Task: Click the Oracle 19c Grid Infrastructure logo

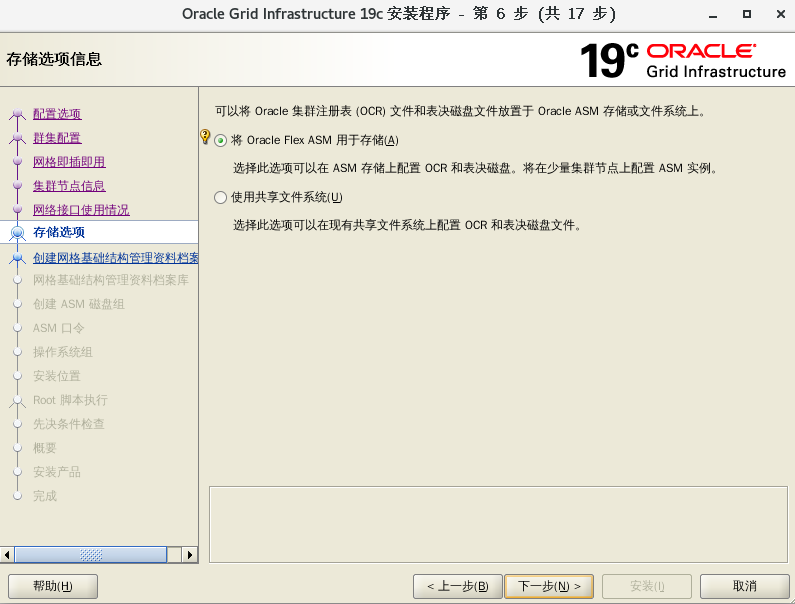Action: (682, 61)
